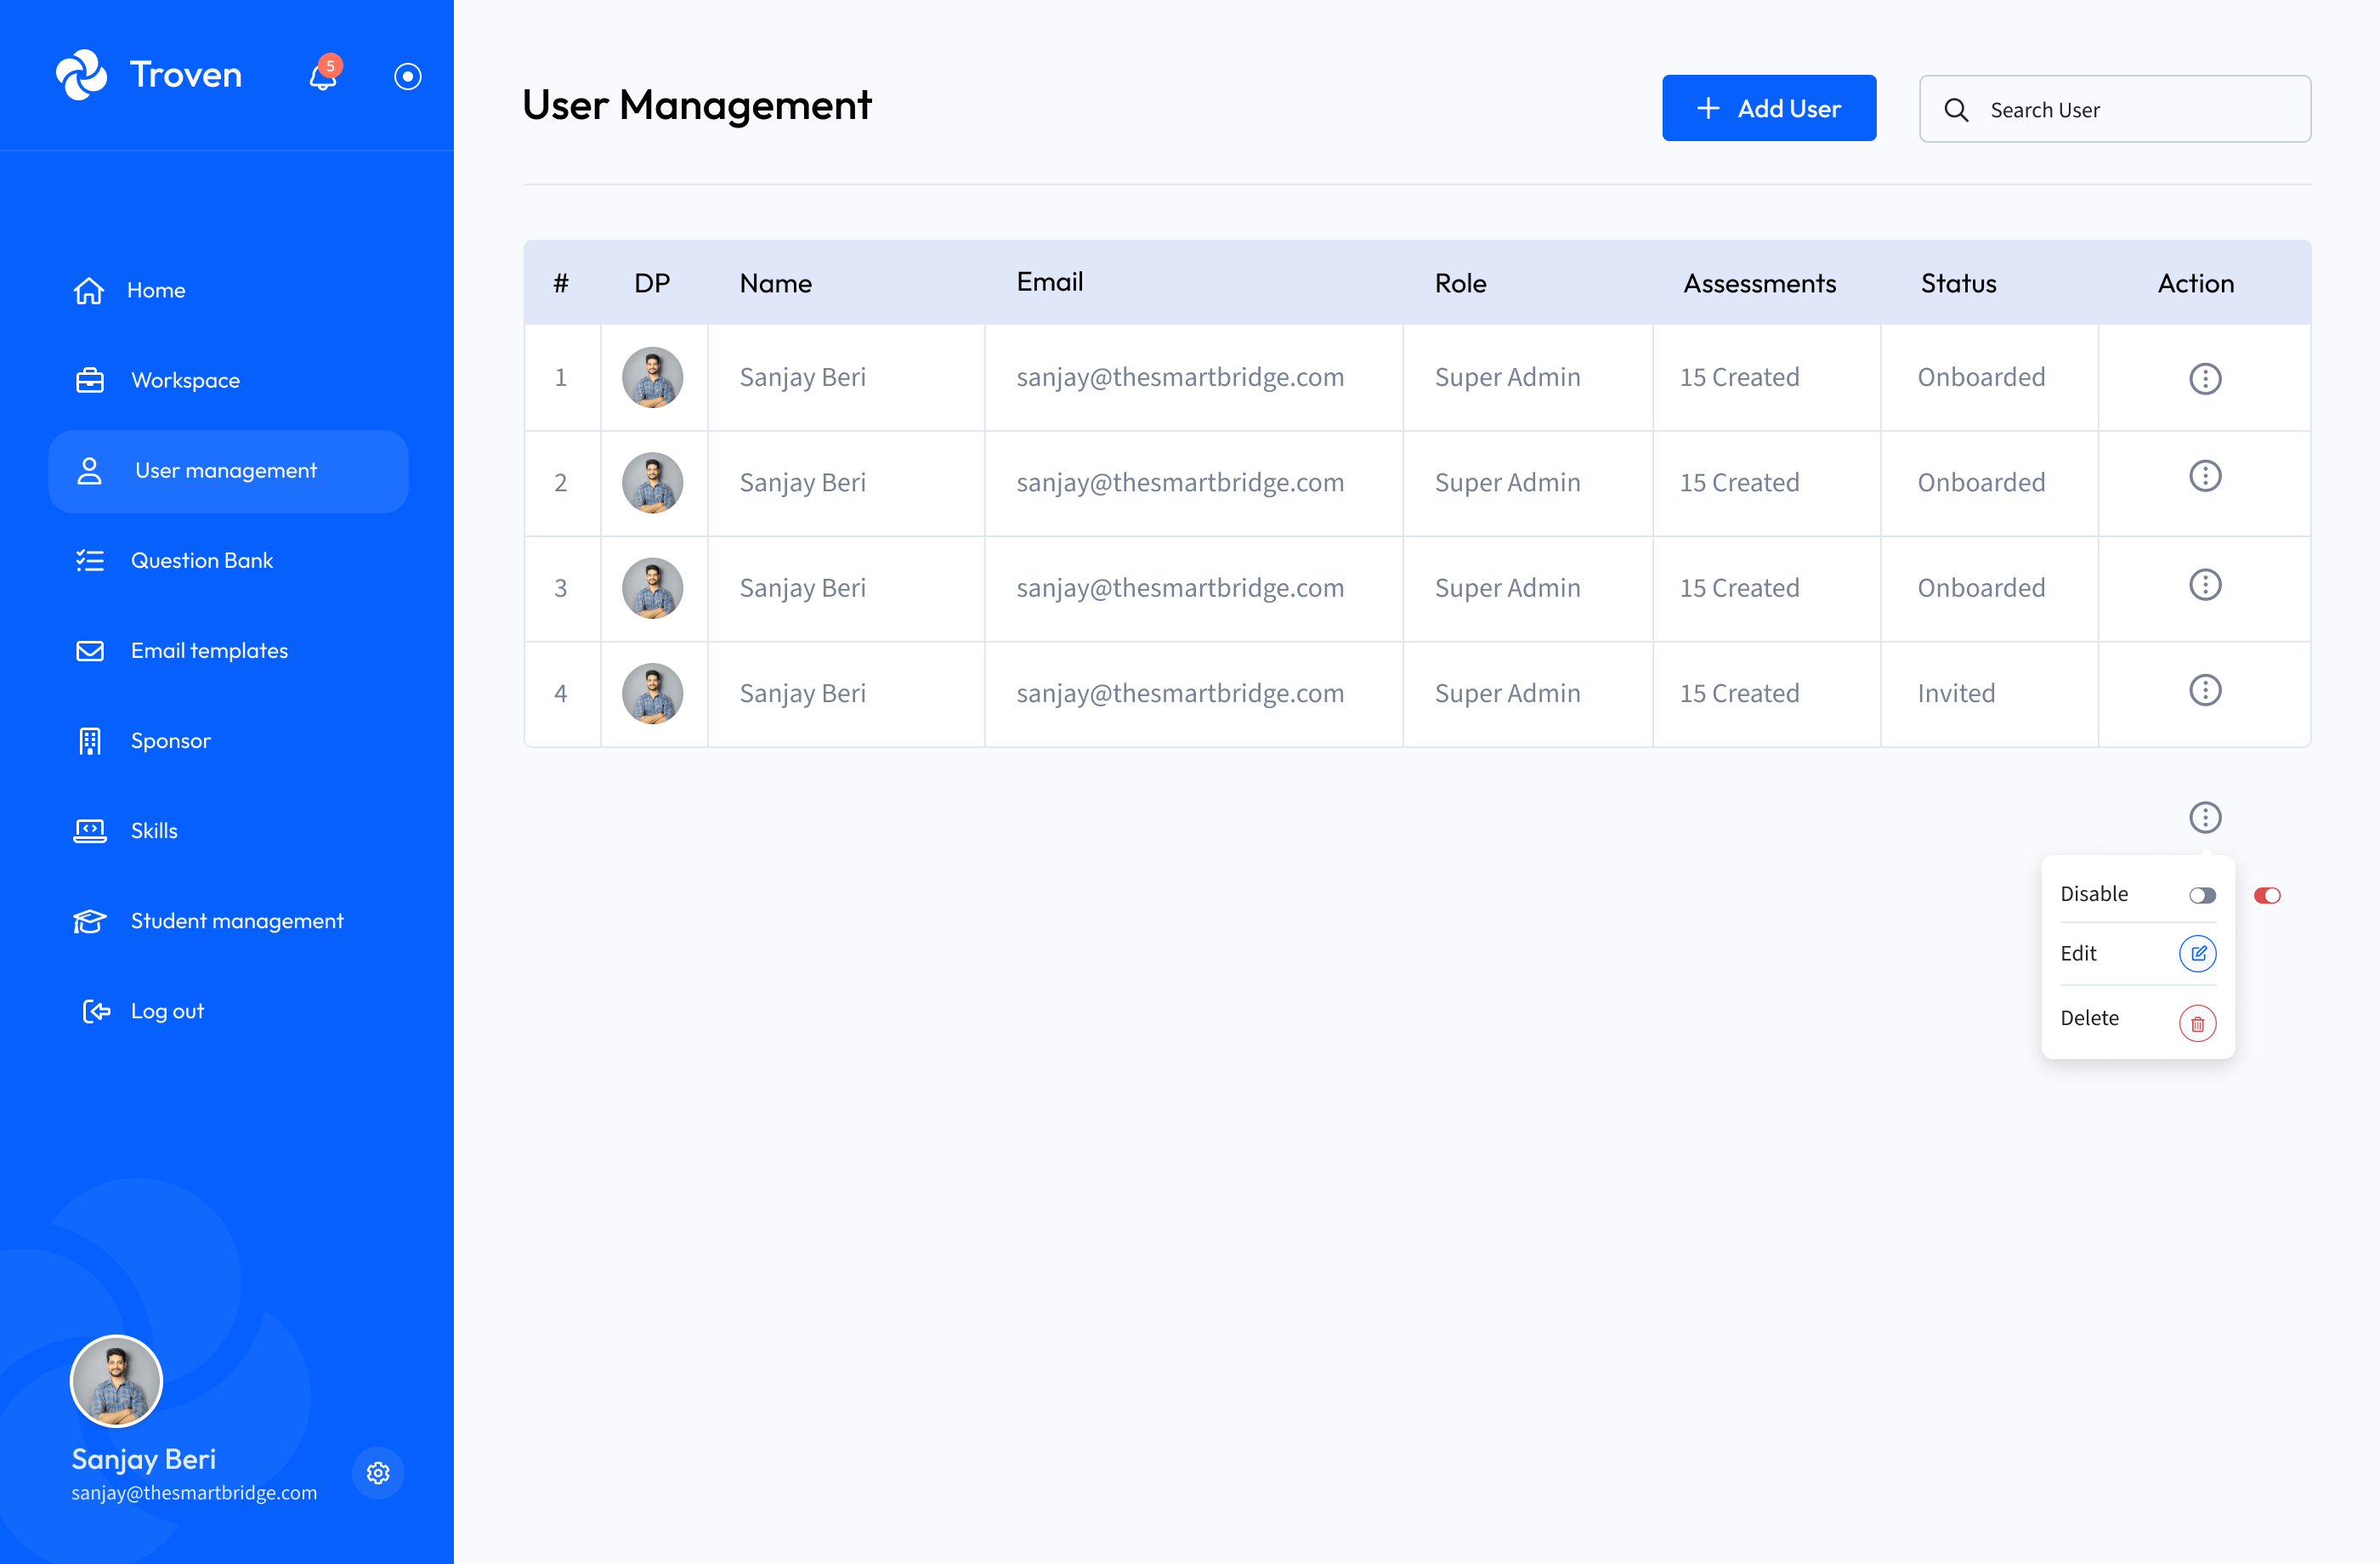Open the kebab menu for row 2
Viewport: 2380px width, 1564px height.
(x=2205, y=476)
